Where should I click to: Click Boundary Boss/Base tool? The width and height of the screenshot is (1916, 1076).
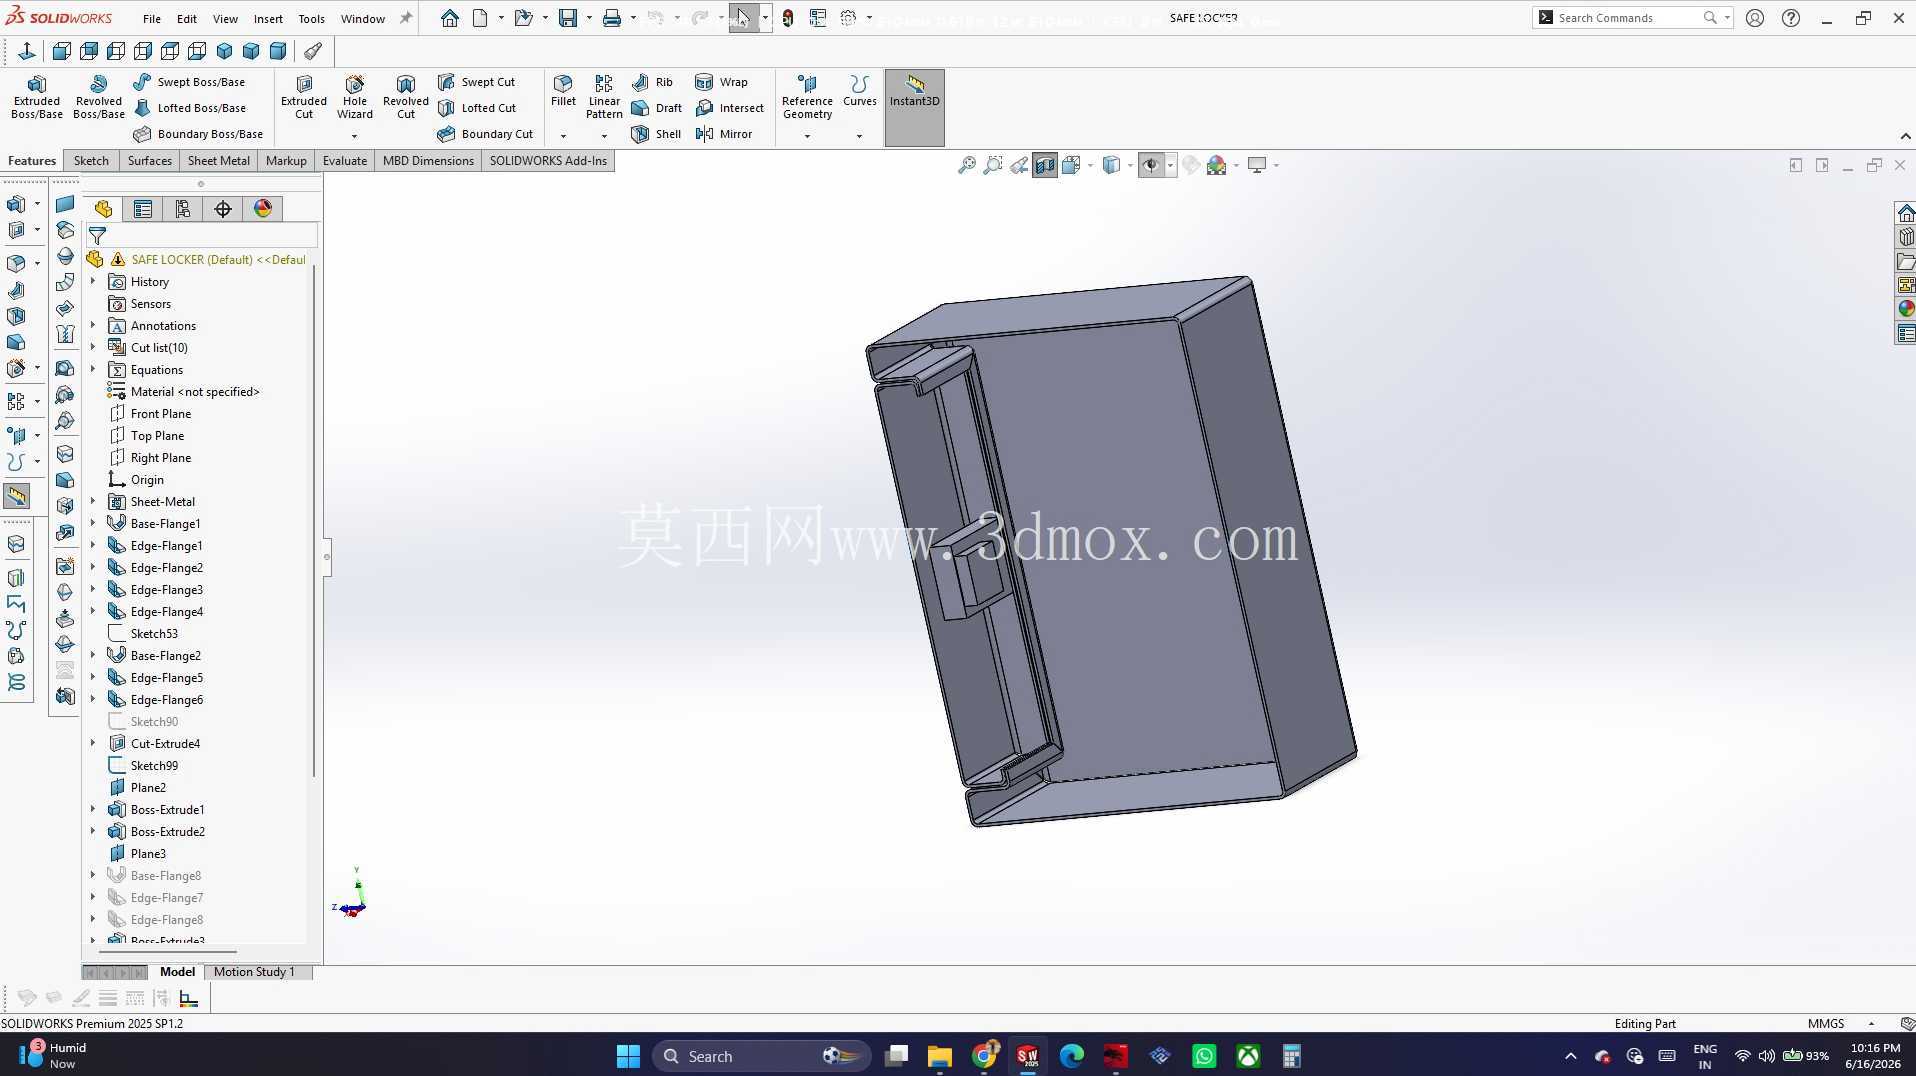click(x=198, y=134)
